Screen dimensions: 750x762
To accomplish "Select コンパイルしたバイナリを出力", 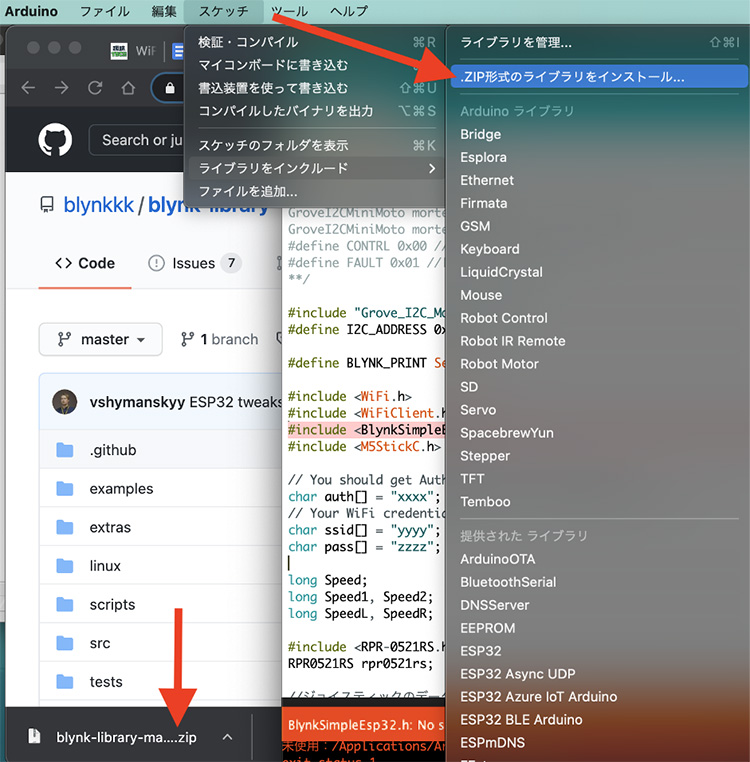I will point(316,111).
